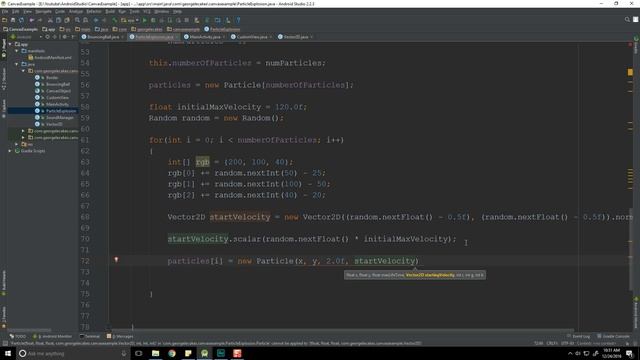Click the Undo toolbar icon
This screenshot has width=640, height=360.
[x=31, y=20]
